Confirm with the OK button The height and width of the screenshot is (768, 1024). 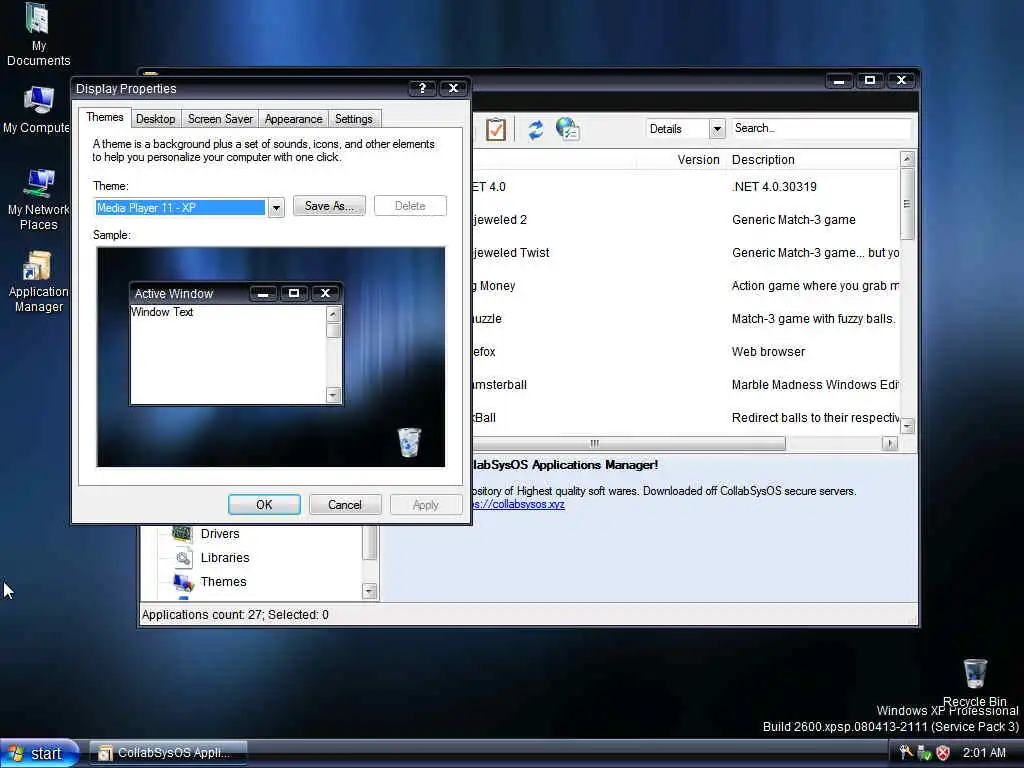click(264, 505)
